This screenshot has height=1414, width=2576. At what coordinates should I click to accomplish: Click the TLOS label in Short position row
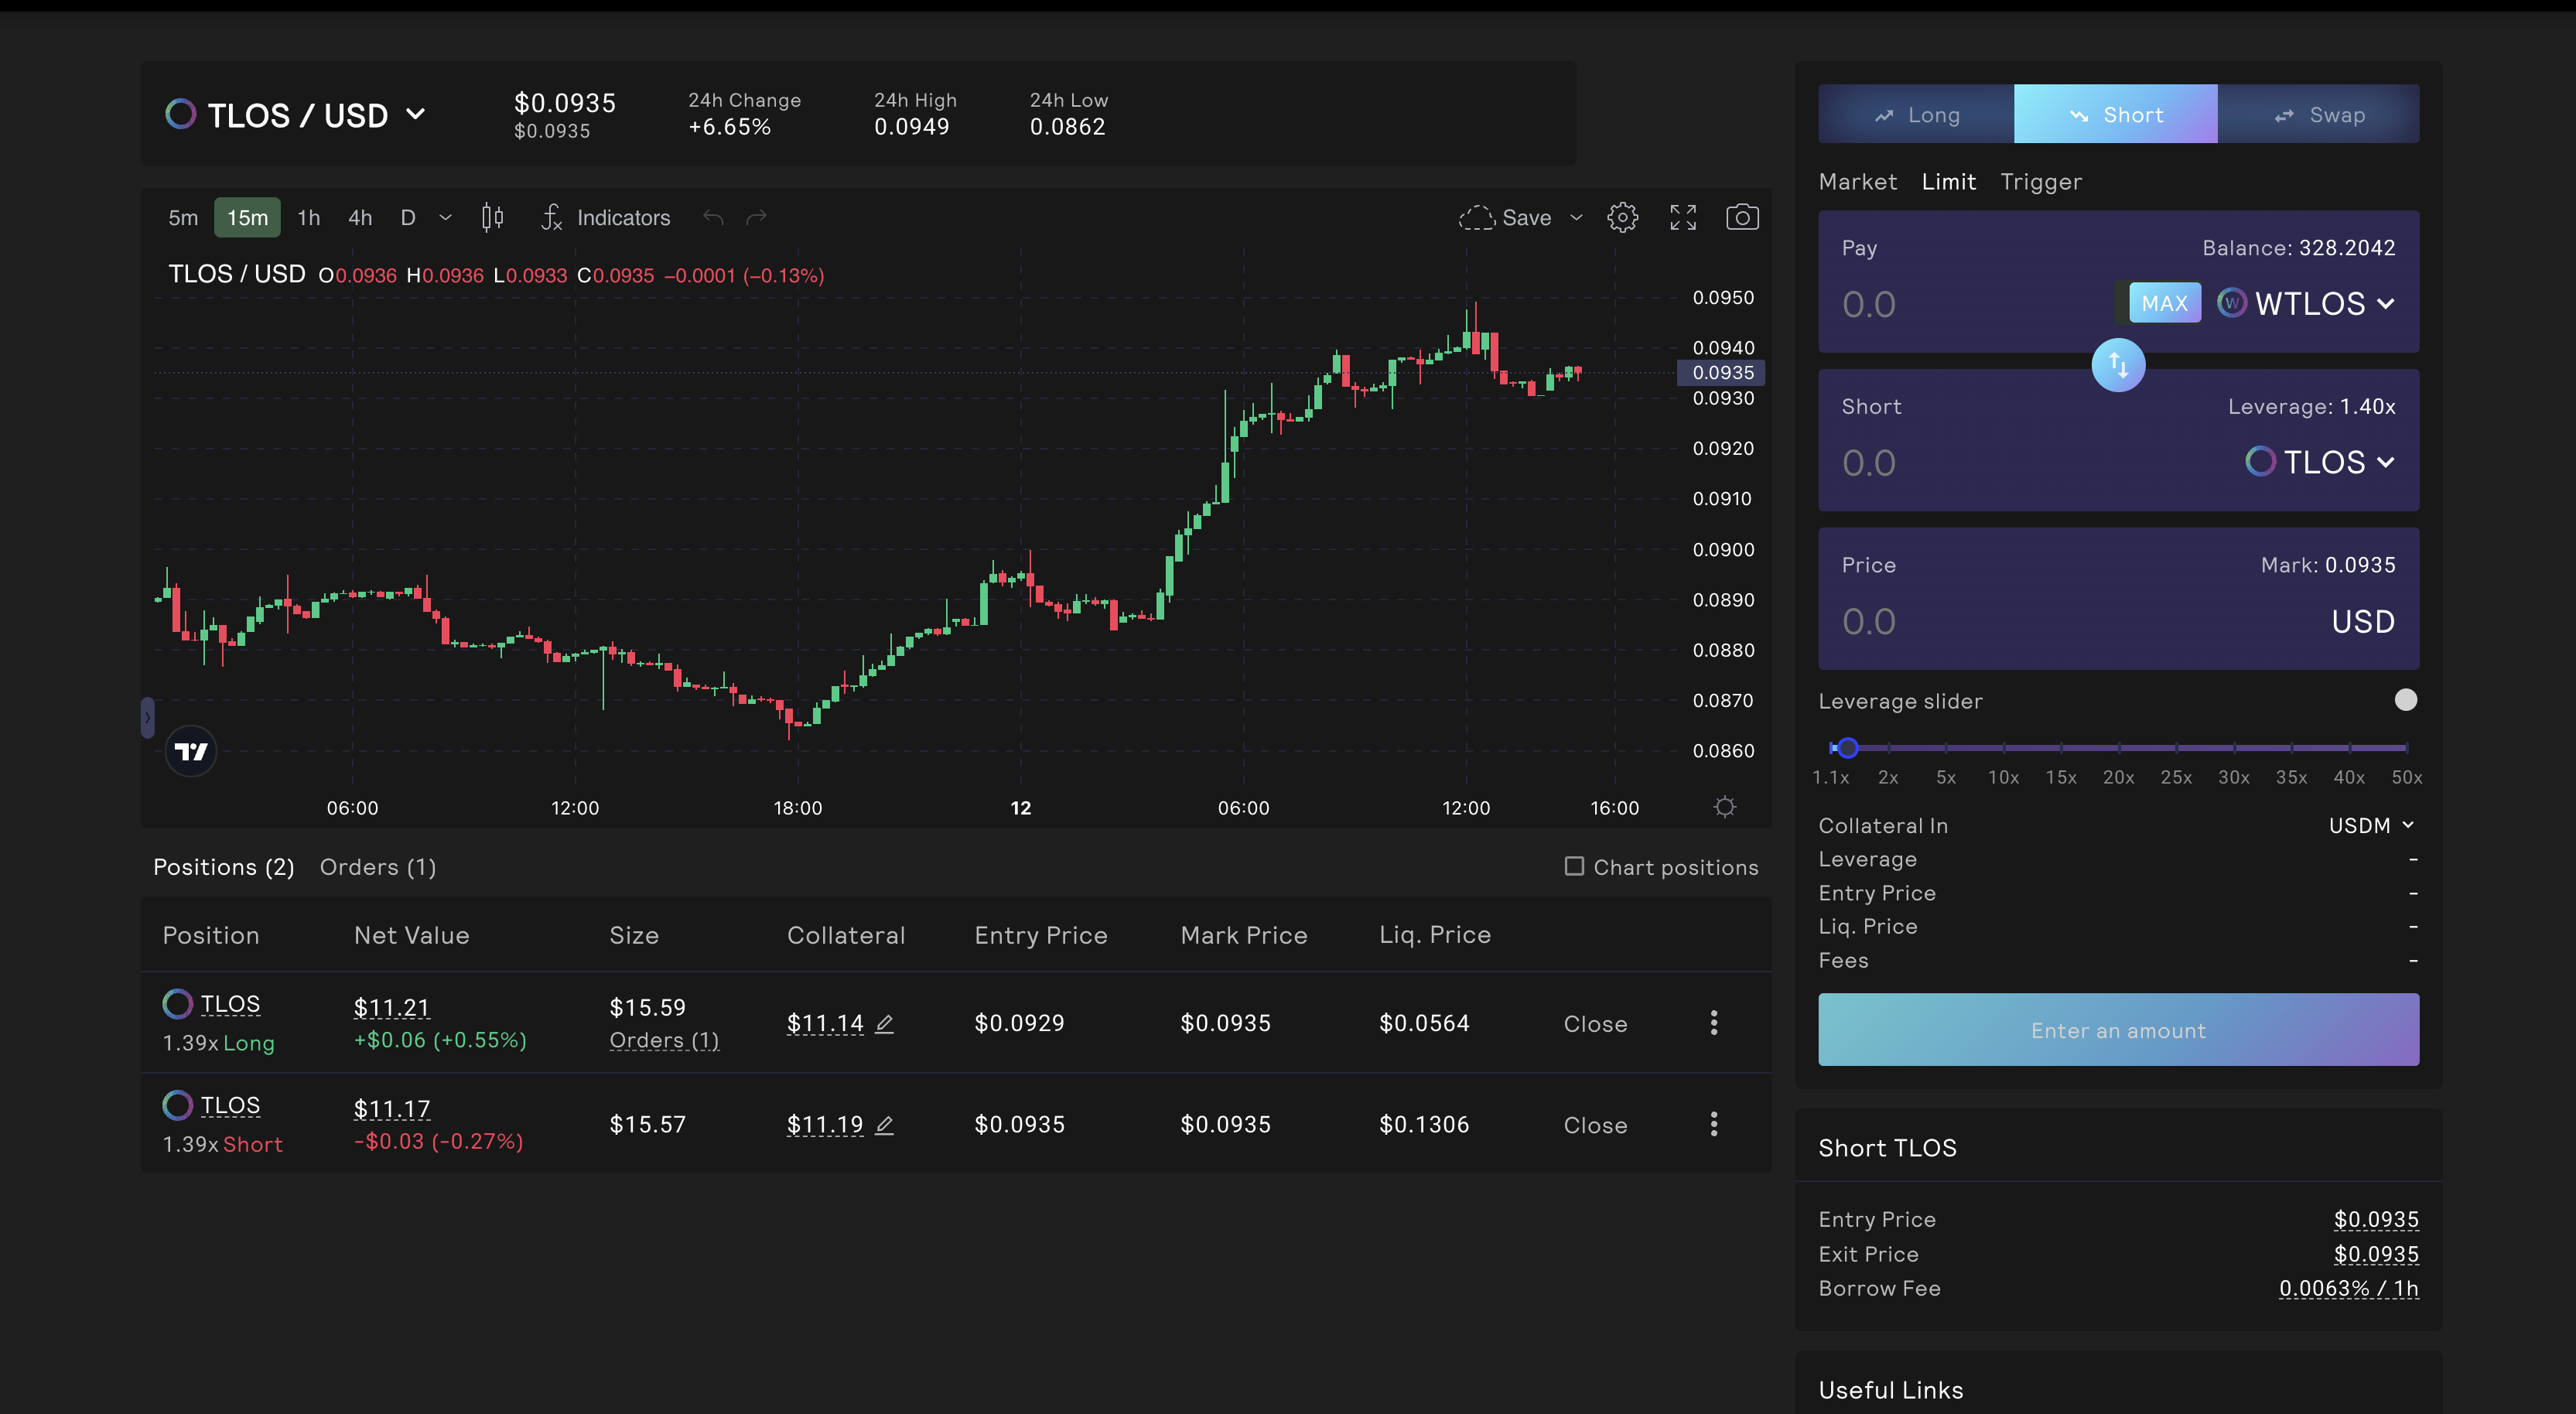click(230, 1105)
